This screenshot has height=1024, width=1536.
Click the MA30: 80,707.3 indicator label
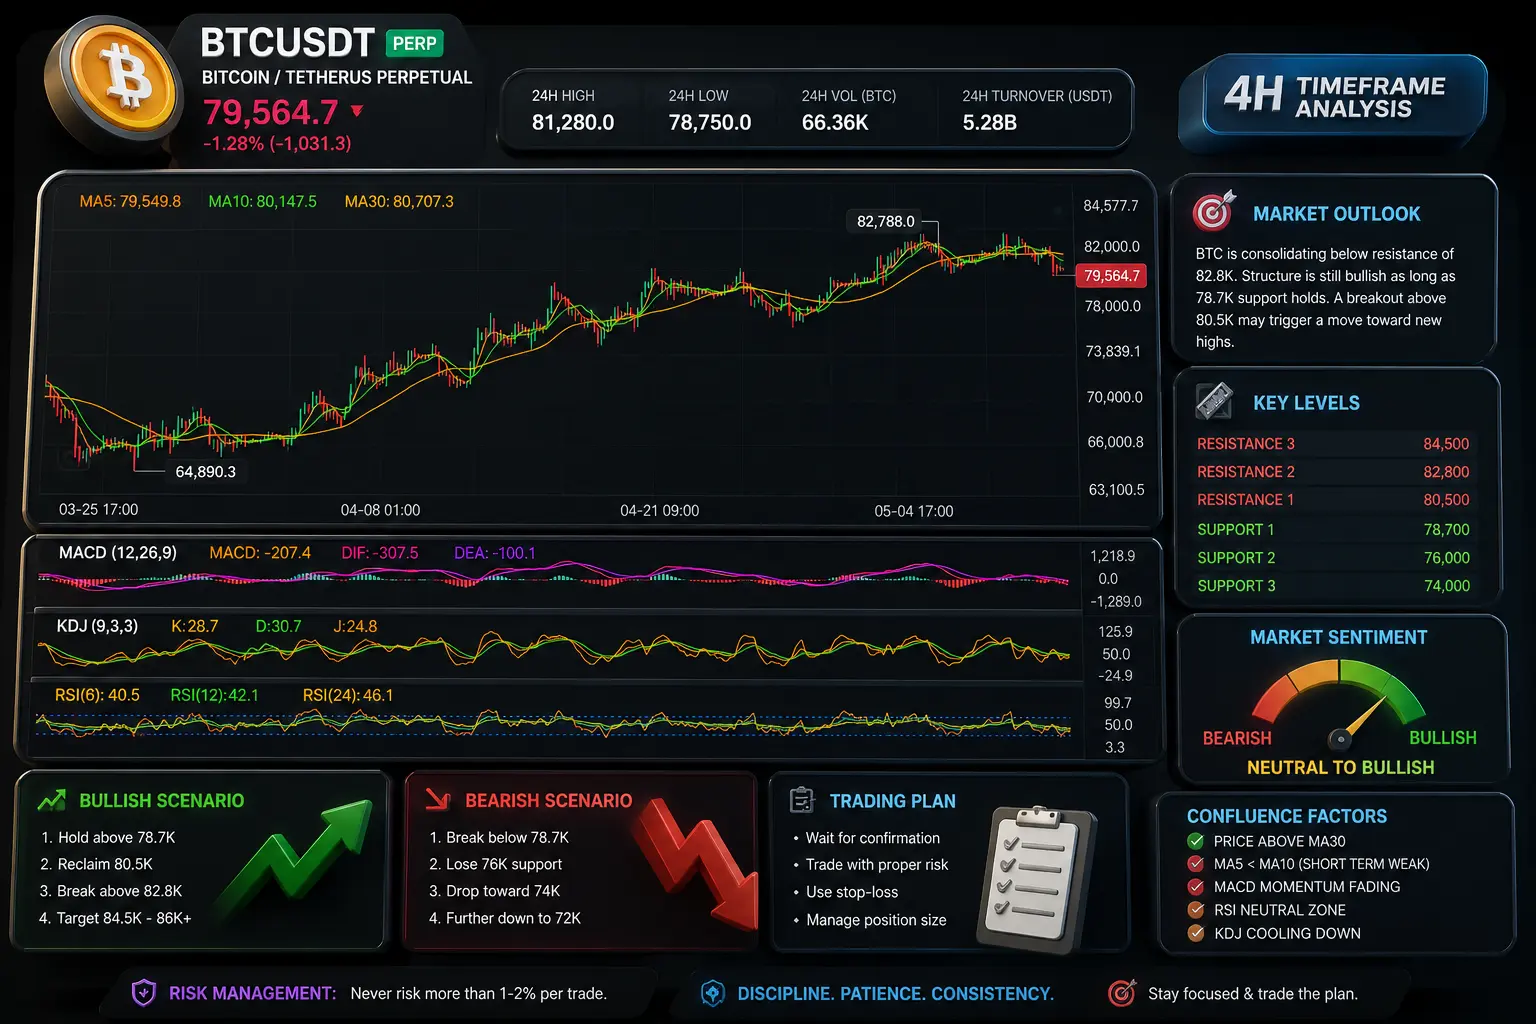coord(399,201)
